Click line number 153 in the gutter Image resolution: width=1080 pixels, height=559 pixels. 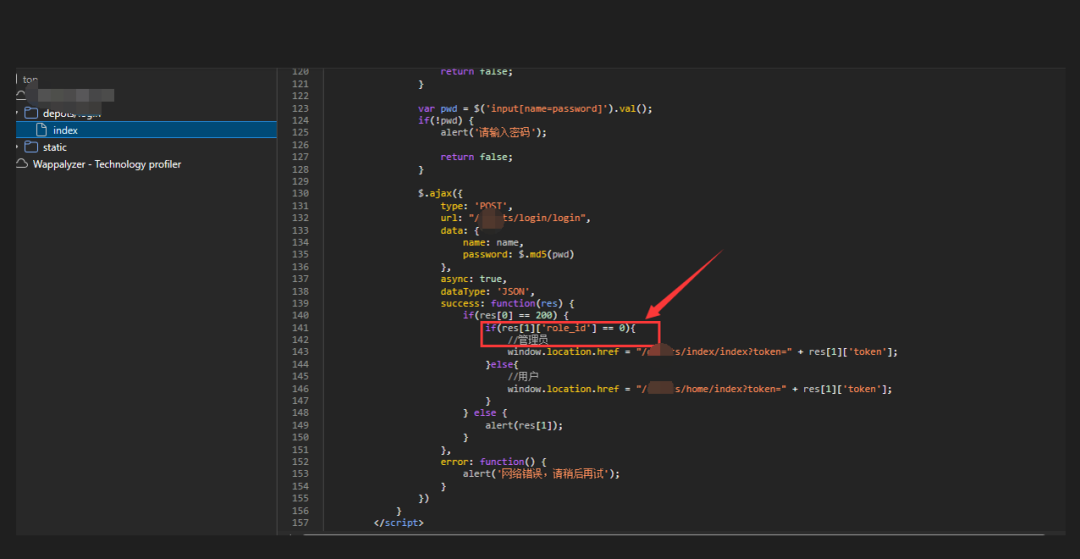coord(300,474)
